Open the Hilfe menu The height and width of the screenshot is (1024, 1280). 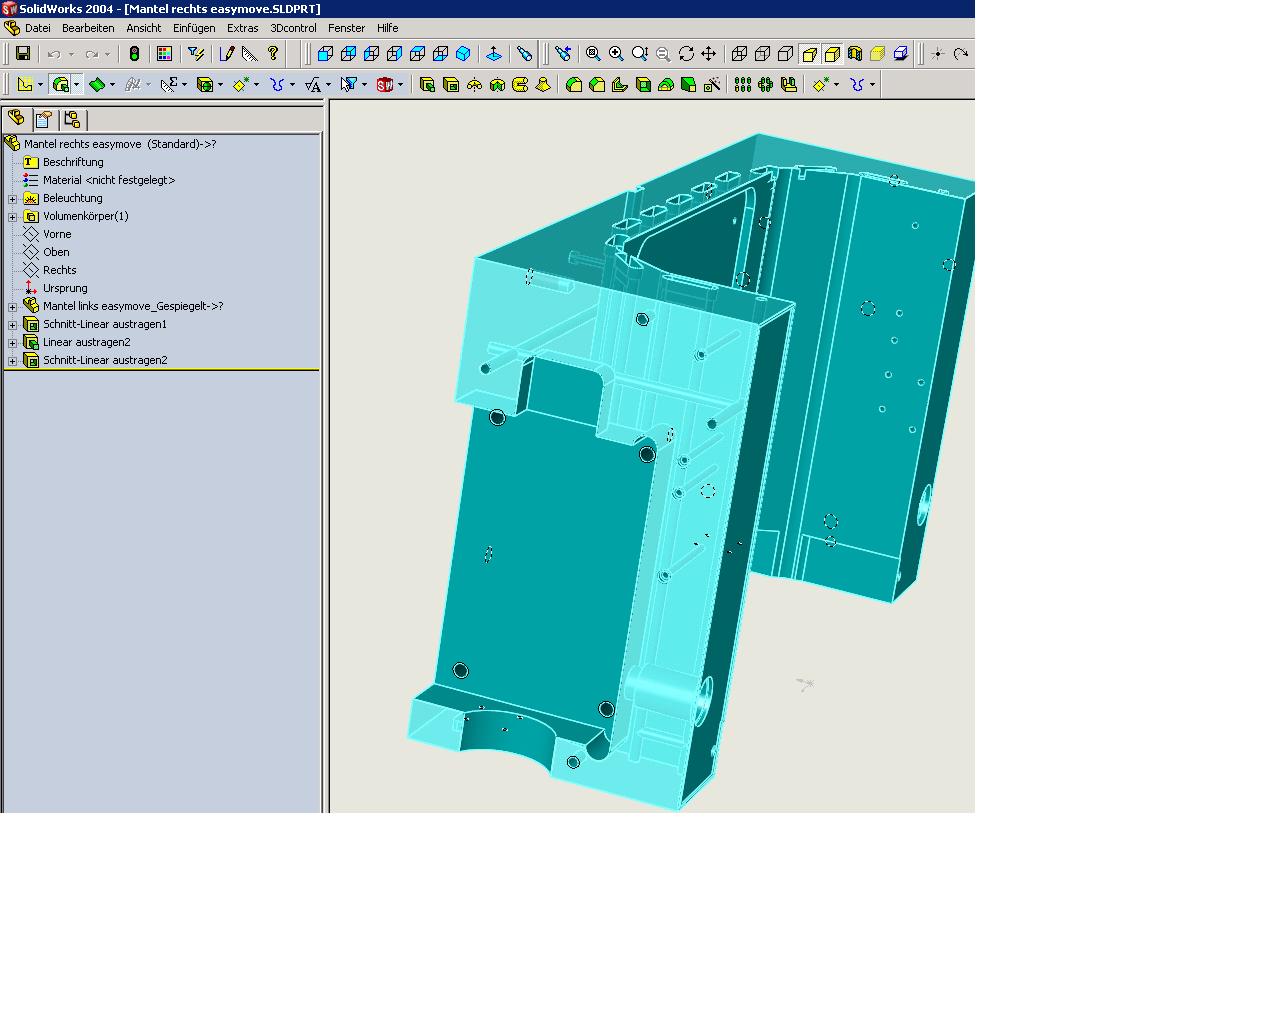pos(388,28)
